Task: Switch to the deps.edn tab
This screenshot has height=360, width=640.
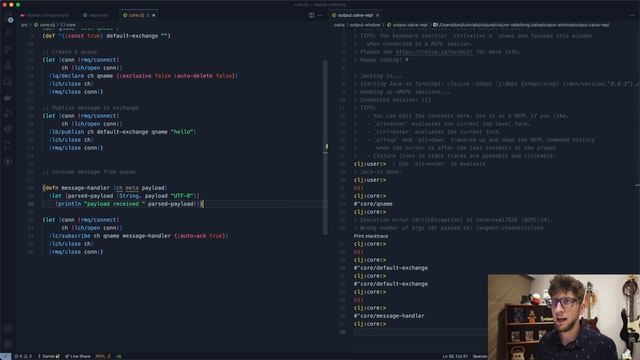Action: pos(96,15)
